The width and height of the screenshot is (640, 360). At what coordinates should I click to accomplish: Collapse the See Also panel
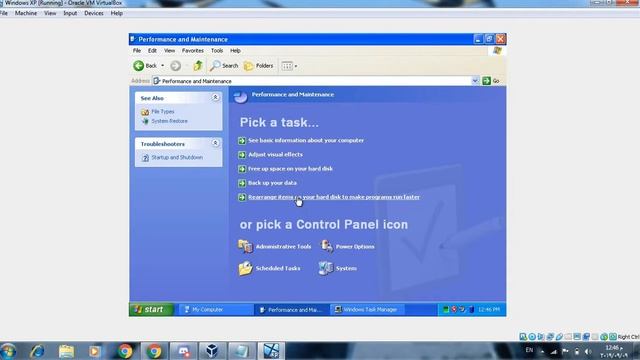tap(215, 98)
